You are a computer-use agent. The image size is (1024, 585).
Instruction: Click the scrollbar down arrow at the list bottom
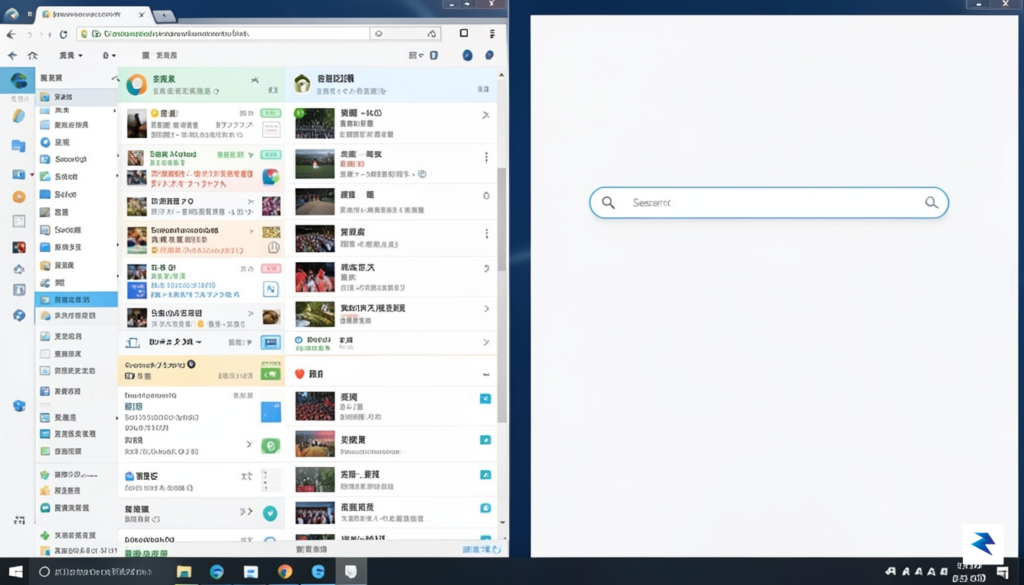[502, 522]
